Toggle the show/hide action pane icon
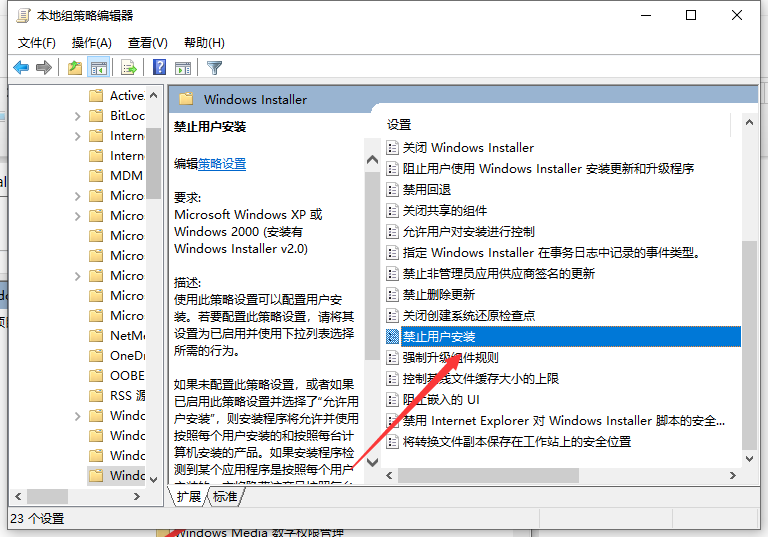 pyautogui.click(x=183, y=68)
